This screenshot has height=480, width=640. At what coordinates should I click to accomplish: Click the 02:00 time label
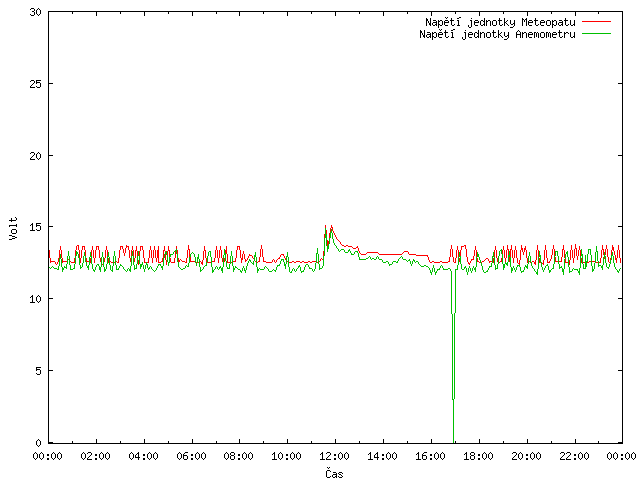point(96,456)
